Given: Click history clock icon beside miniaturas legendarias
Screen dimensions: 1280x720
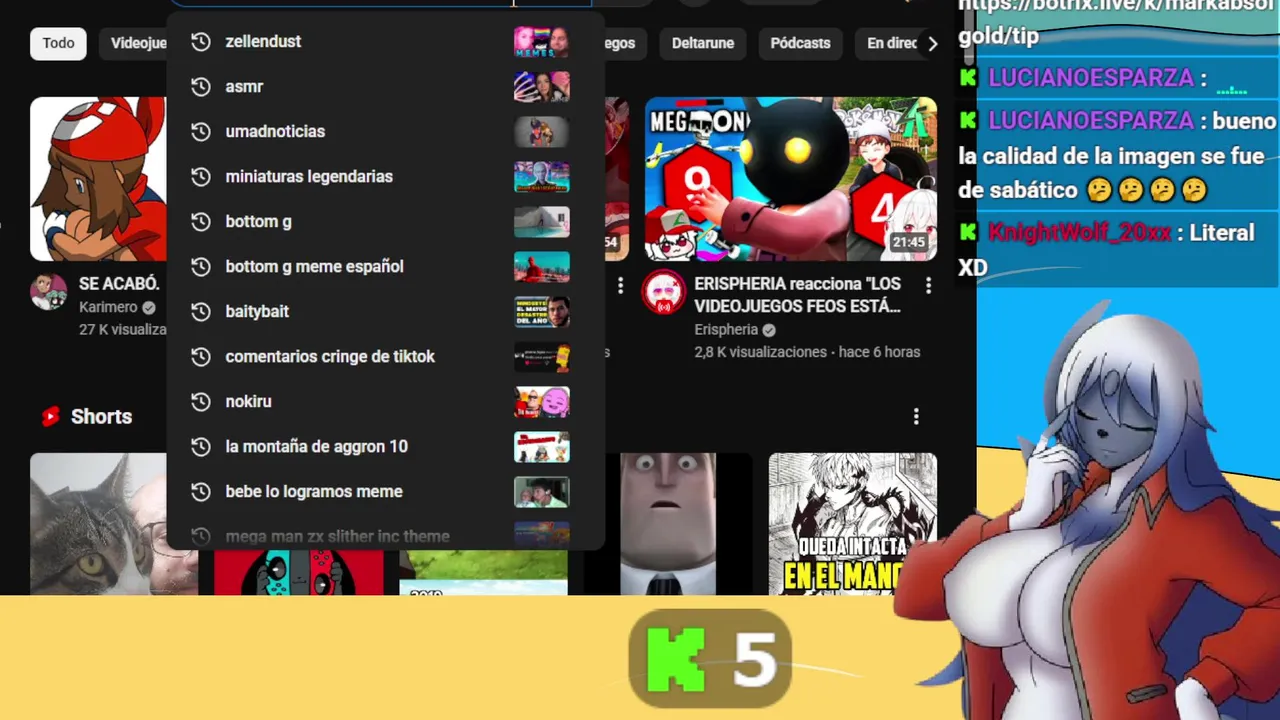Looking at the screenshot, I should pos(201,176).
